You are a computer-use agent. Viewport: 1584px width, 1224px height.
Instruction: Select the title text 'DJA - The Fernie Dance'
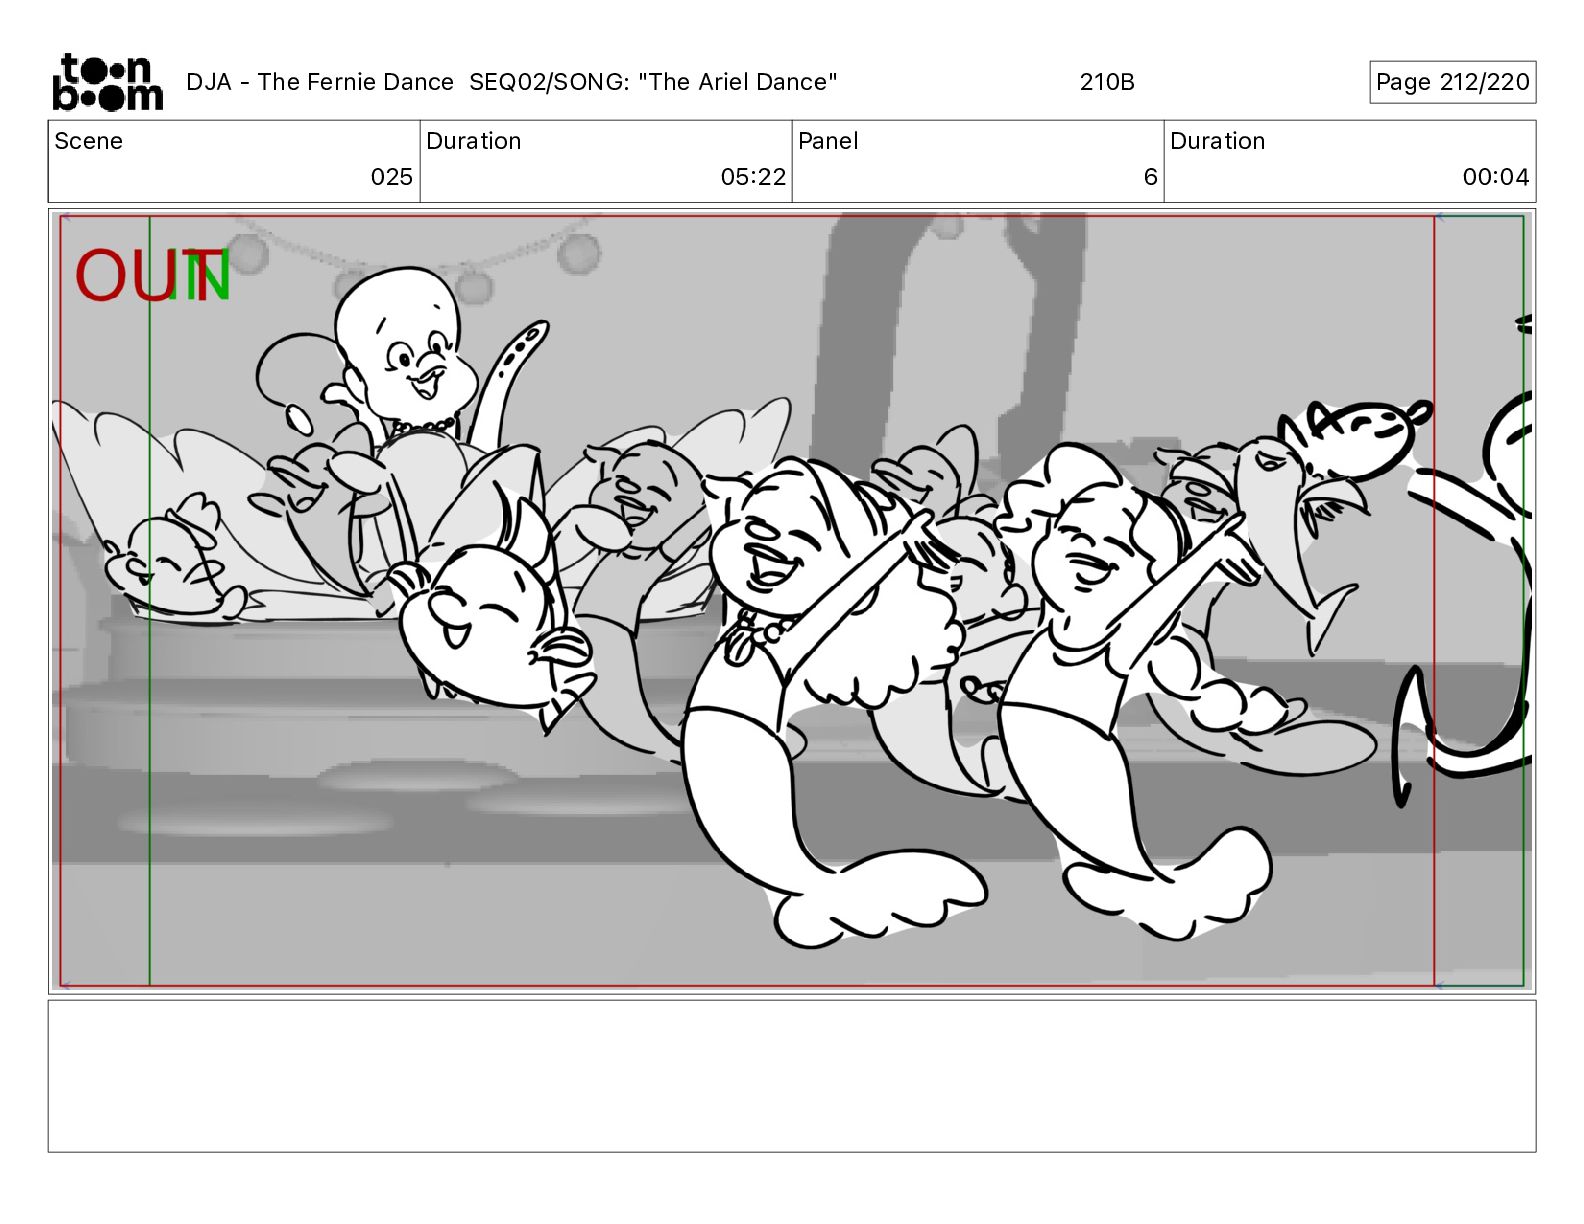320,82
